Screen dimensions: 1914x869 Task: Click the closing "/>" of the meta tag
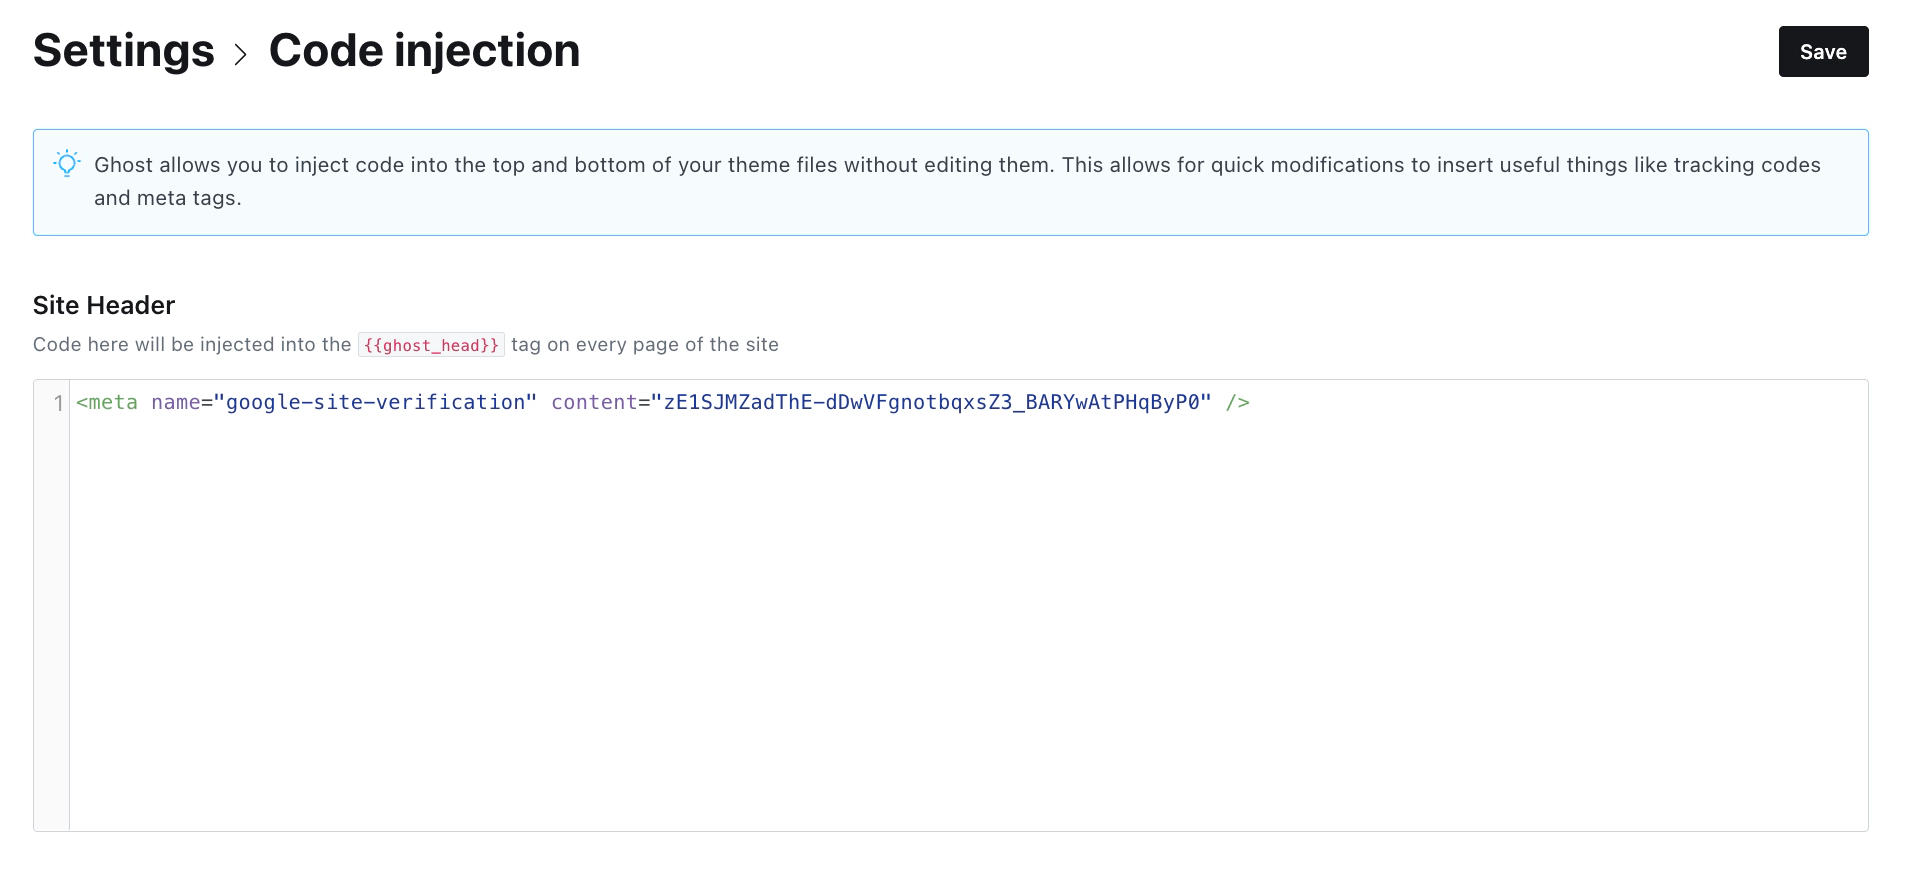coord(1237,403)
